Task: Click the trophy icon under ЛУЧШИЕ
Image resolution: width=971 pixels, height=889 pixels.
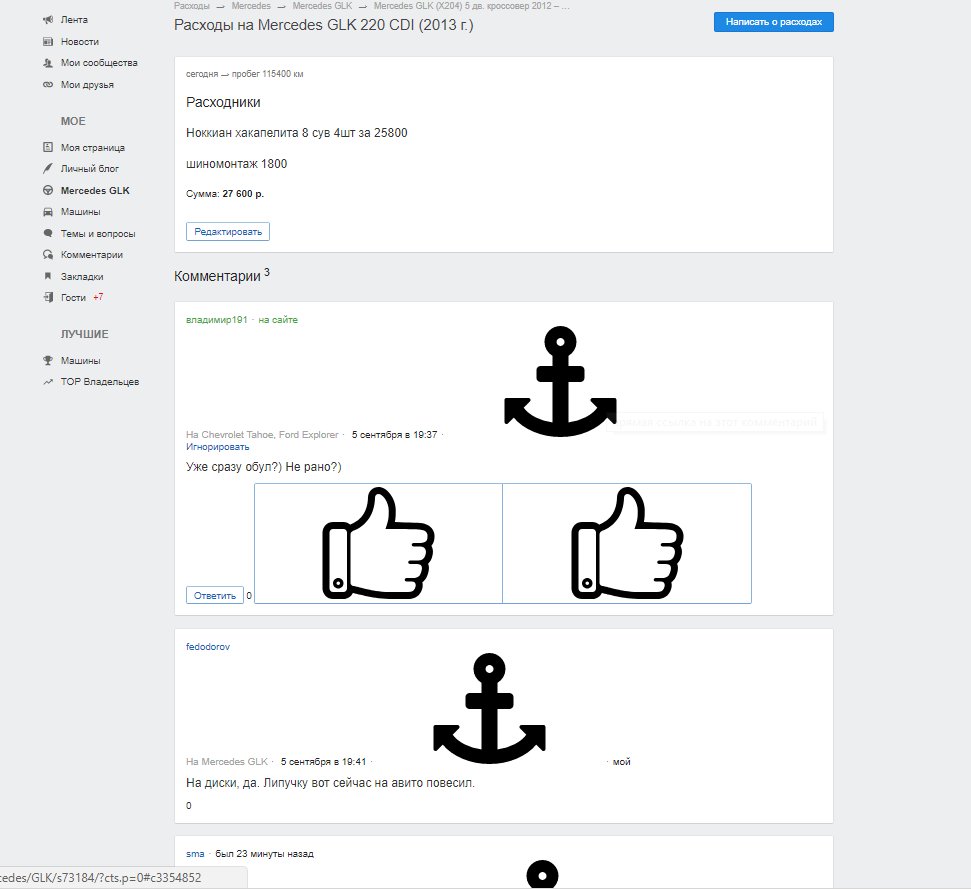Action: tap(48, 360)
